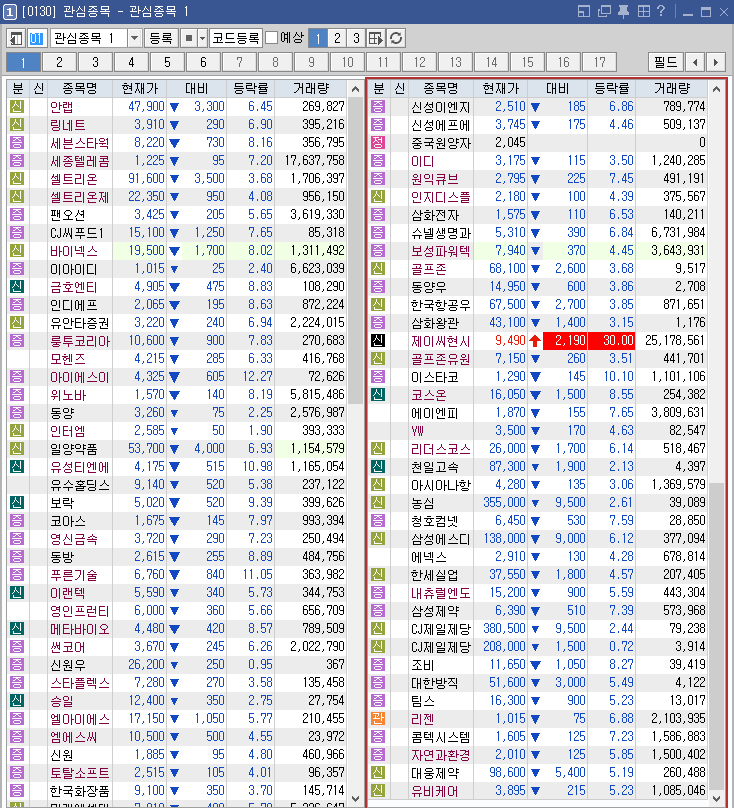Click the pink 정 badge in 중국원양자 row
Image resolution: width=734 pixels, height=808 pixels.
pyautogui.click(x=378, y=142)
